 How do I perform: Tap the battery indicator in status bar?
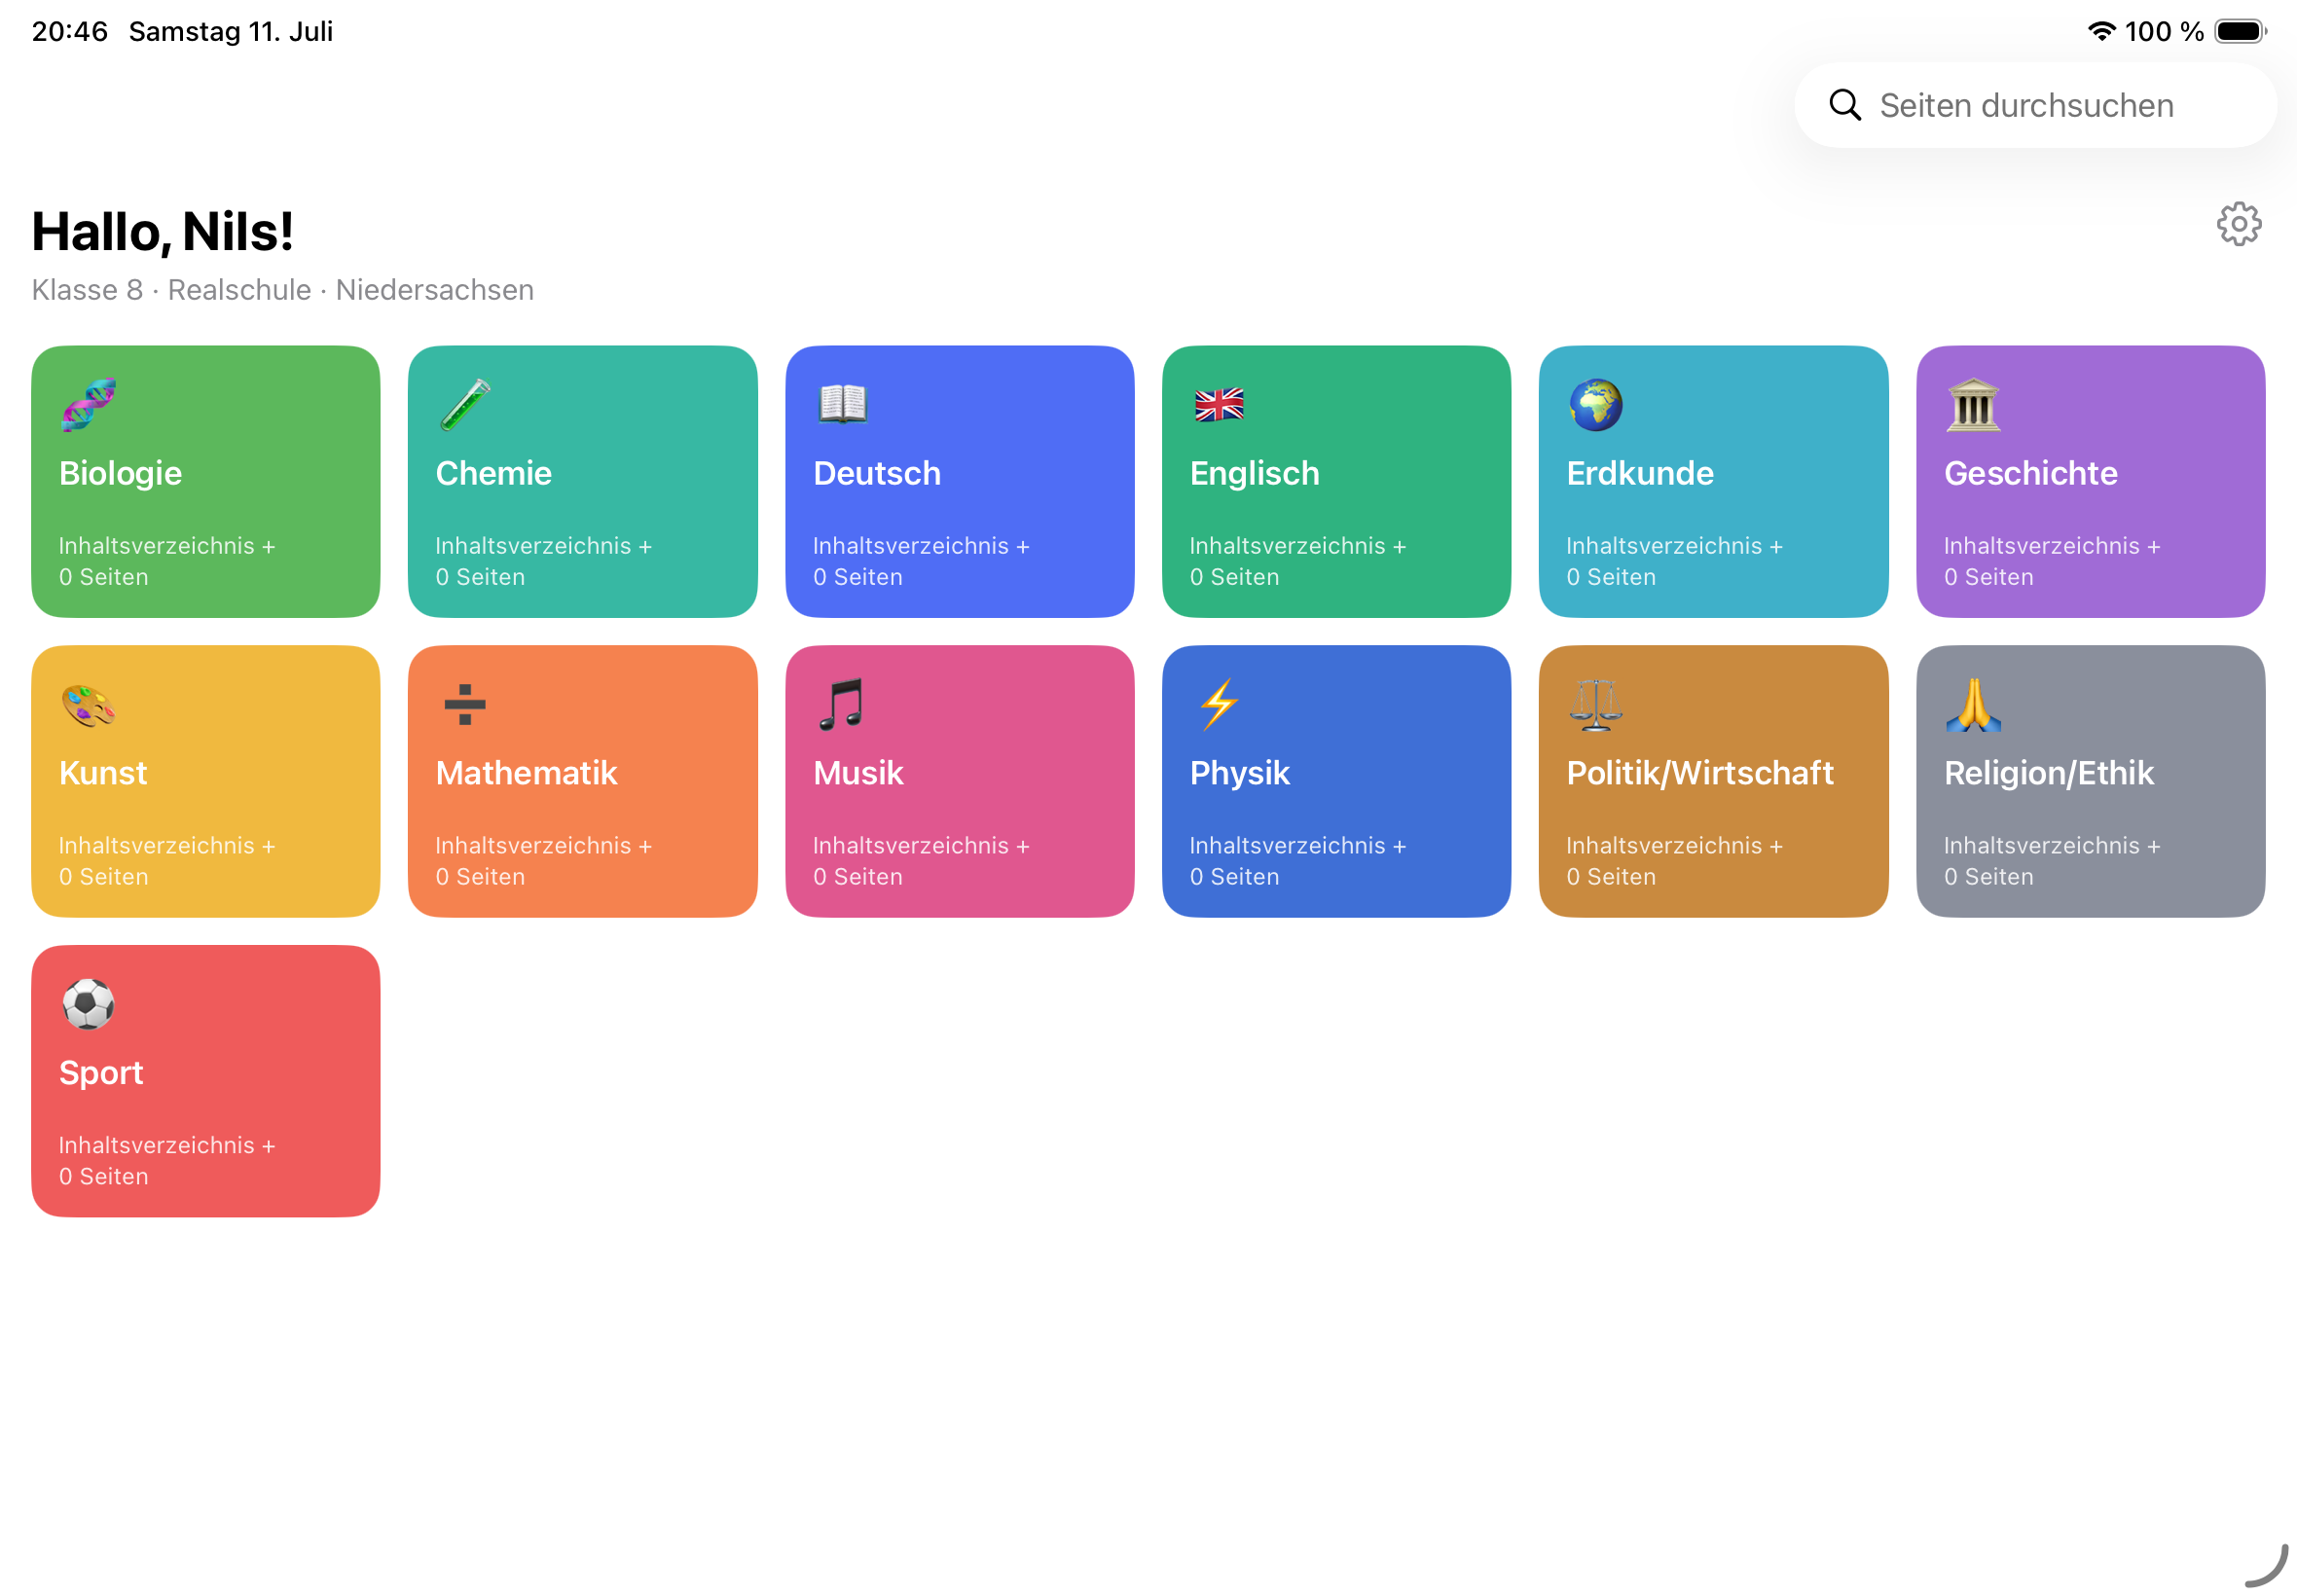point(2240,32)
